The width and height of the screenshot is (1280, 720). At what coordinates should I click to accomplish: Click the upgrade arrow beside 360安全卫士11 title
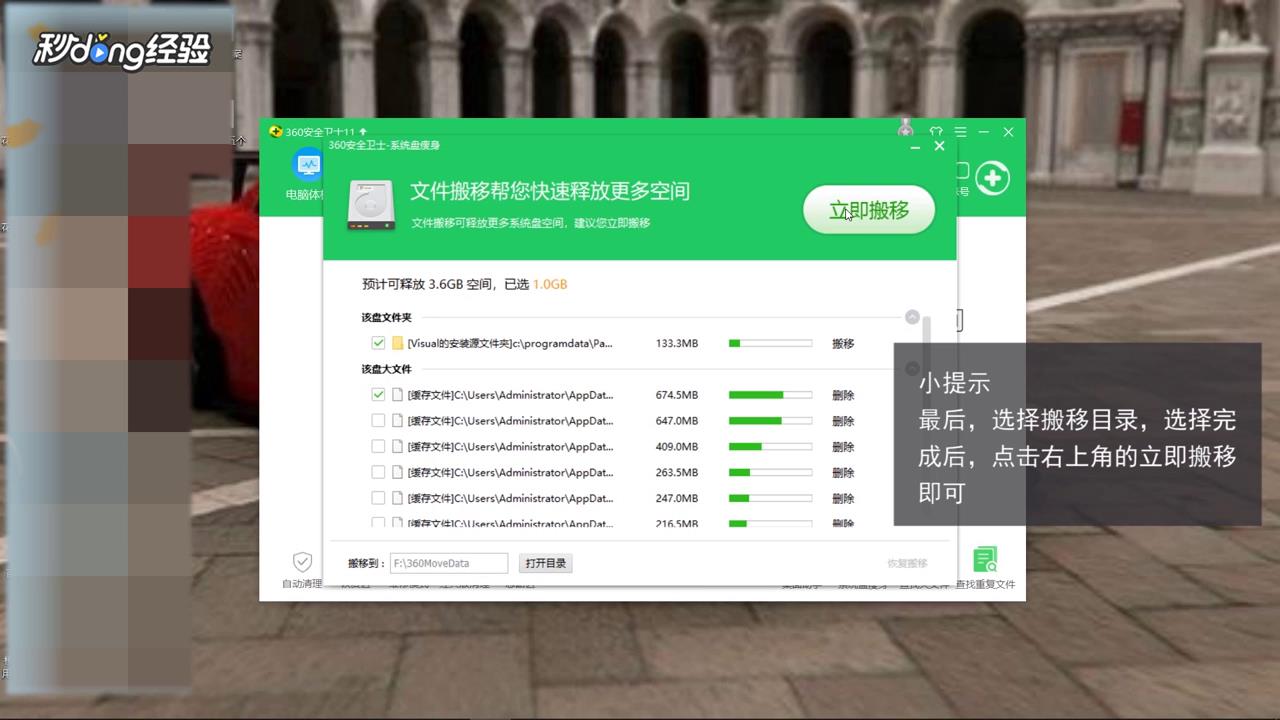coord(363,132)
